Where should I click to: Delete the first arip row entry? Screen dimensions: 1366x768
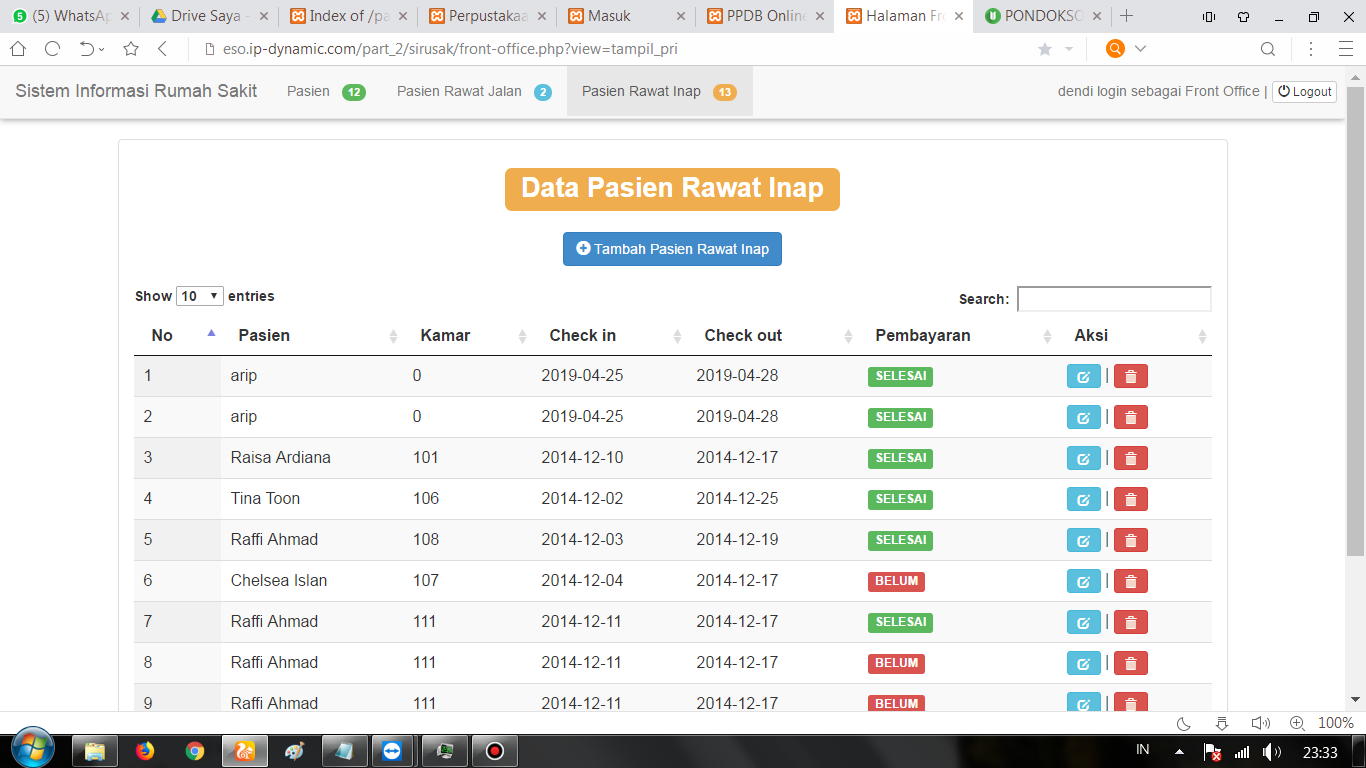pos(1130,376)
